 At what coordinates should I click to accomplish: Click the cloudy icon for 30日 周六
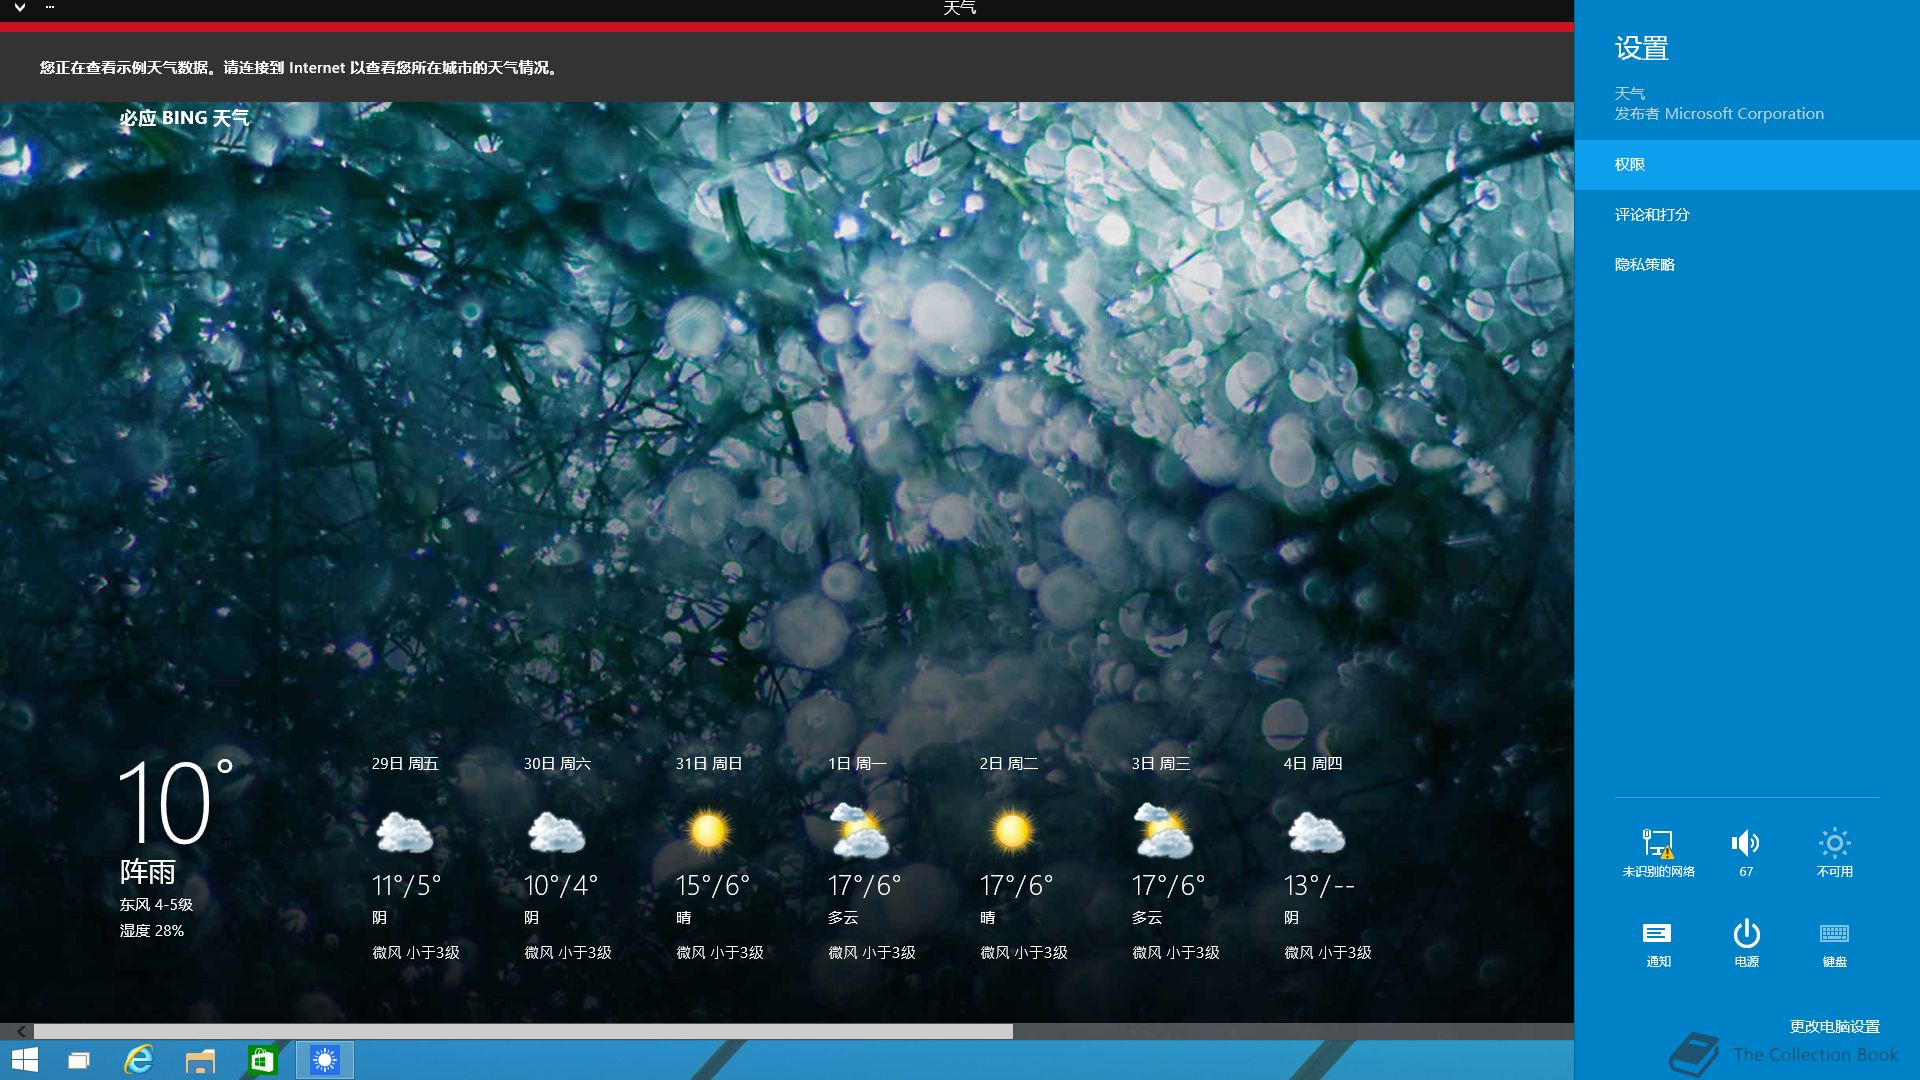[x=556, y=832]
